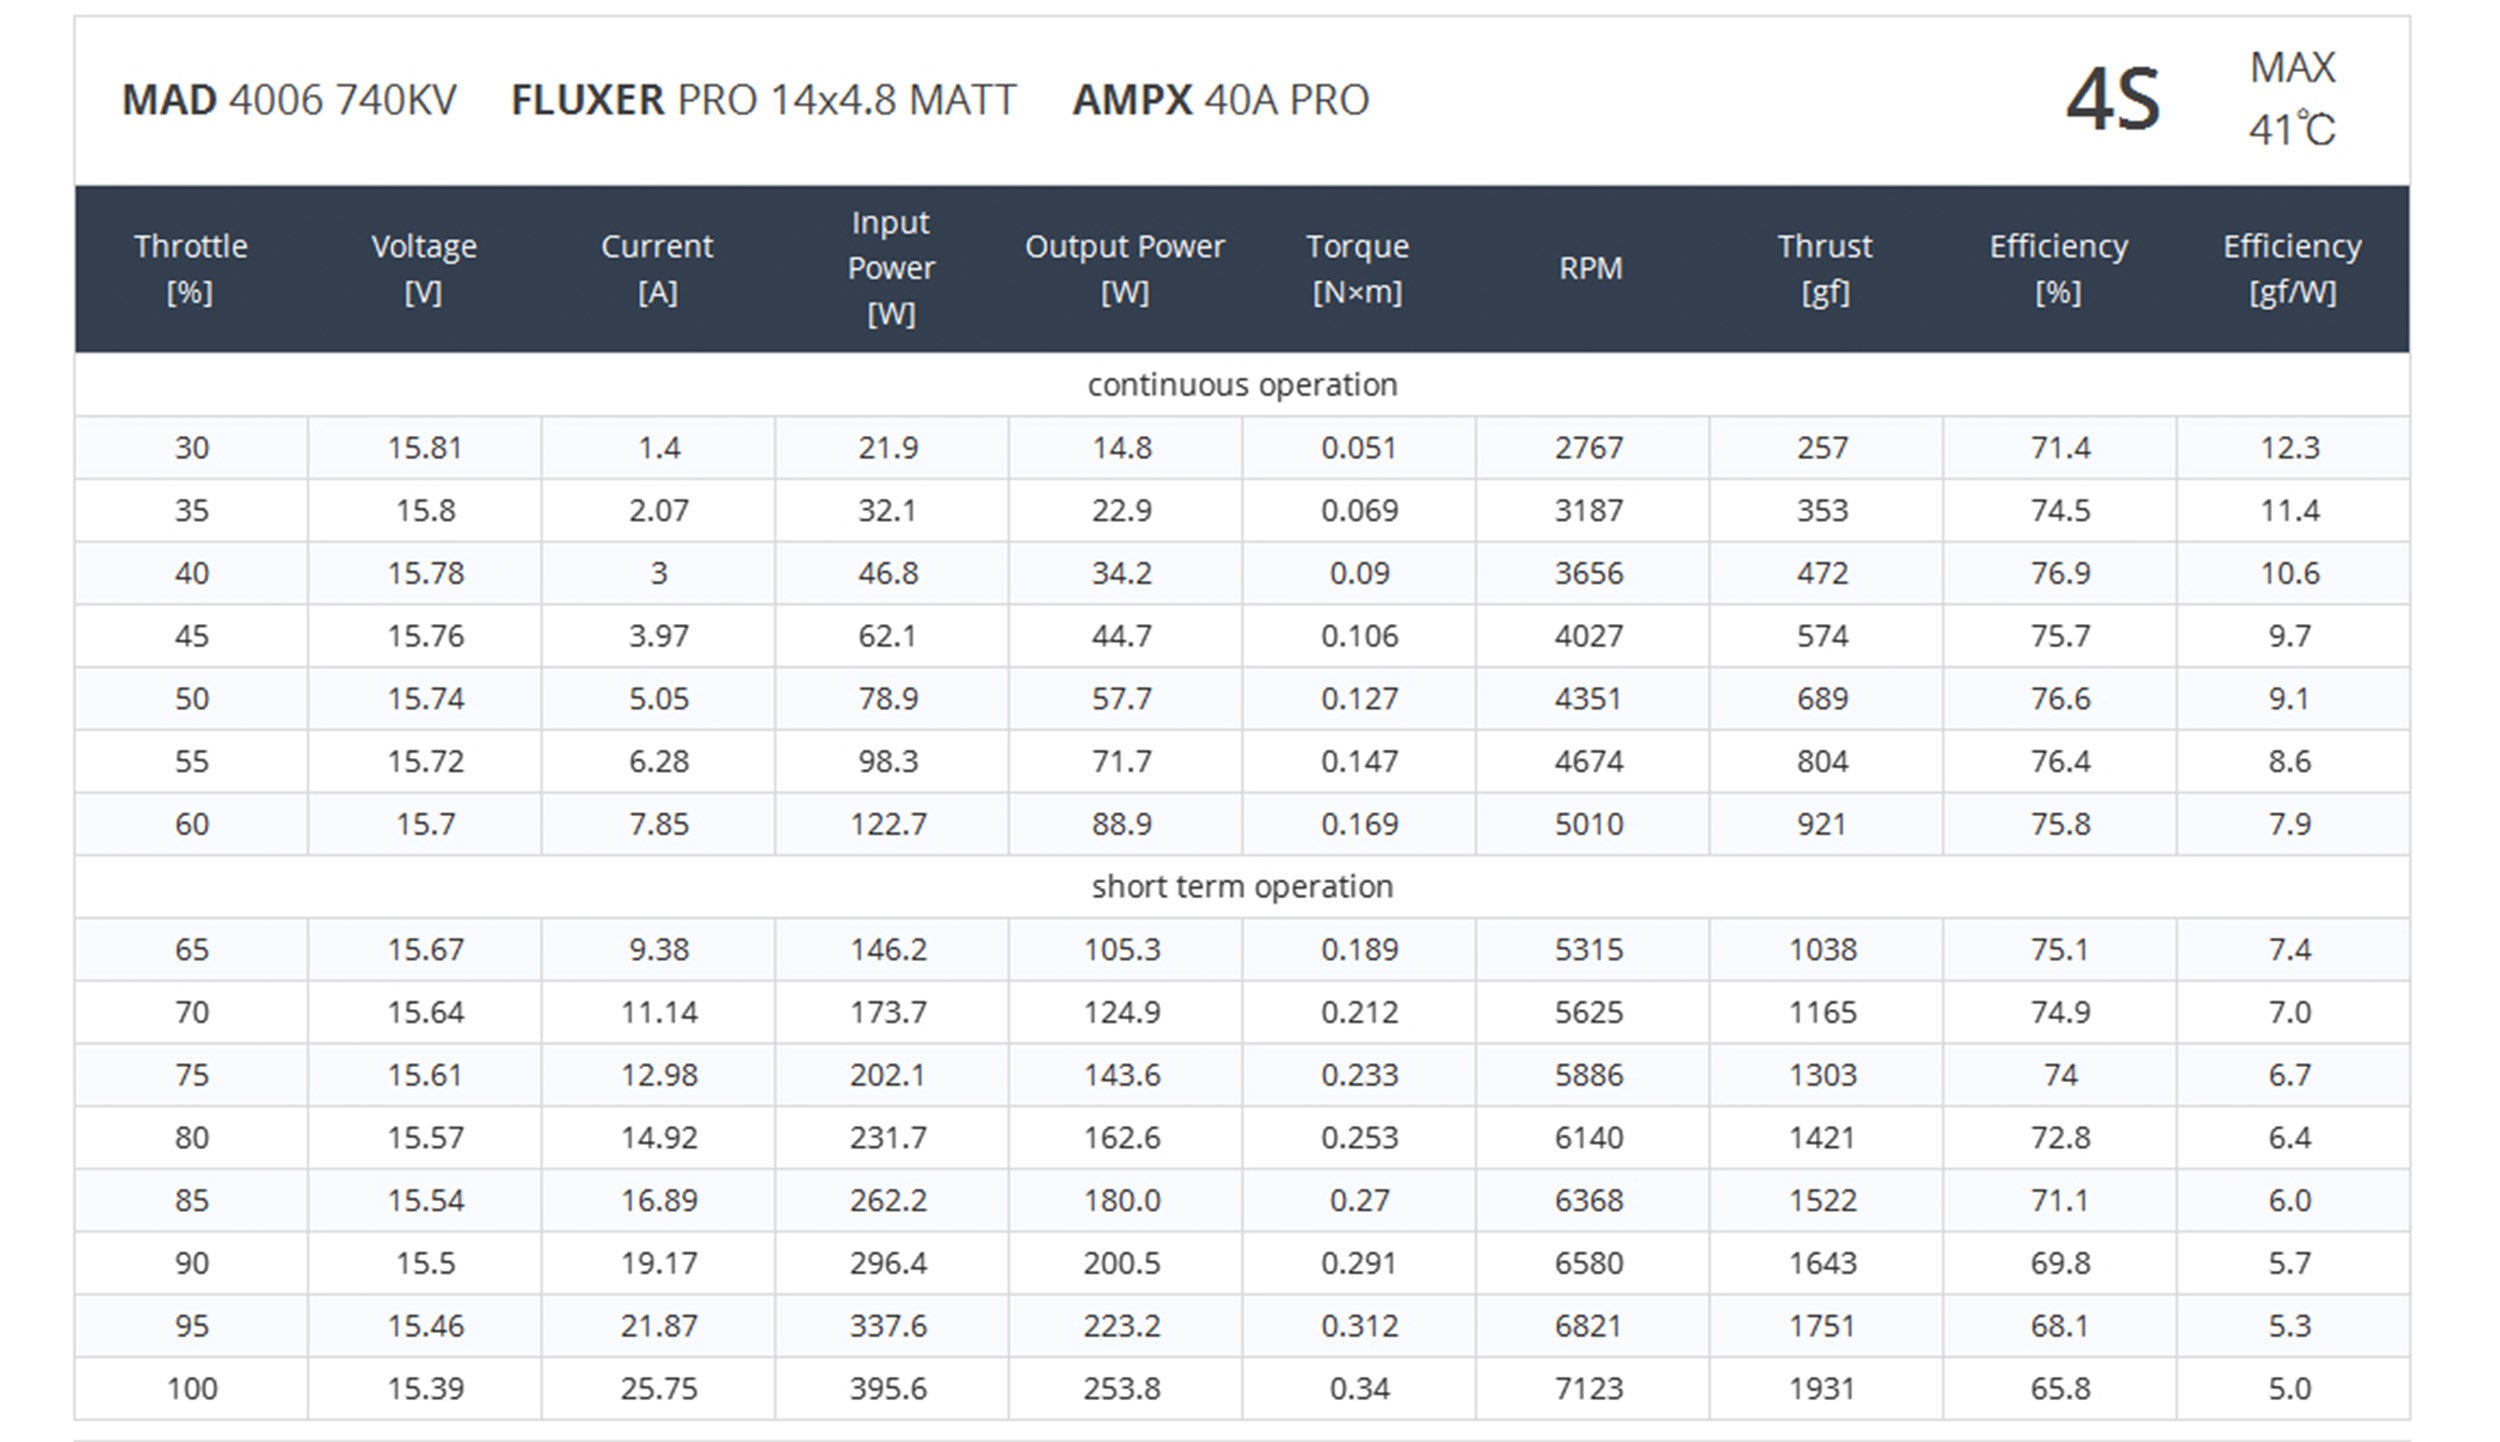Select the Output Power [W] header
The image size is (2500, 1442).
(x=1125, y=269)
